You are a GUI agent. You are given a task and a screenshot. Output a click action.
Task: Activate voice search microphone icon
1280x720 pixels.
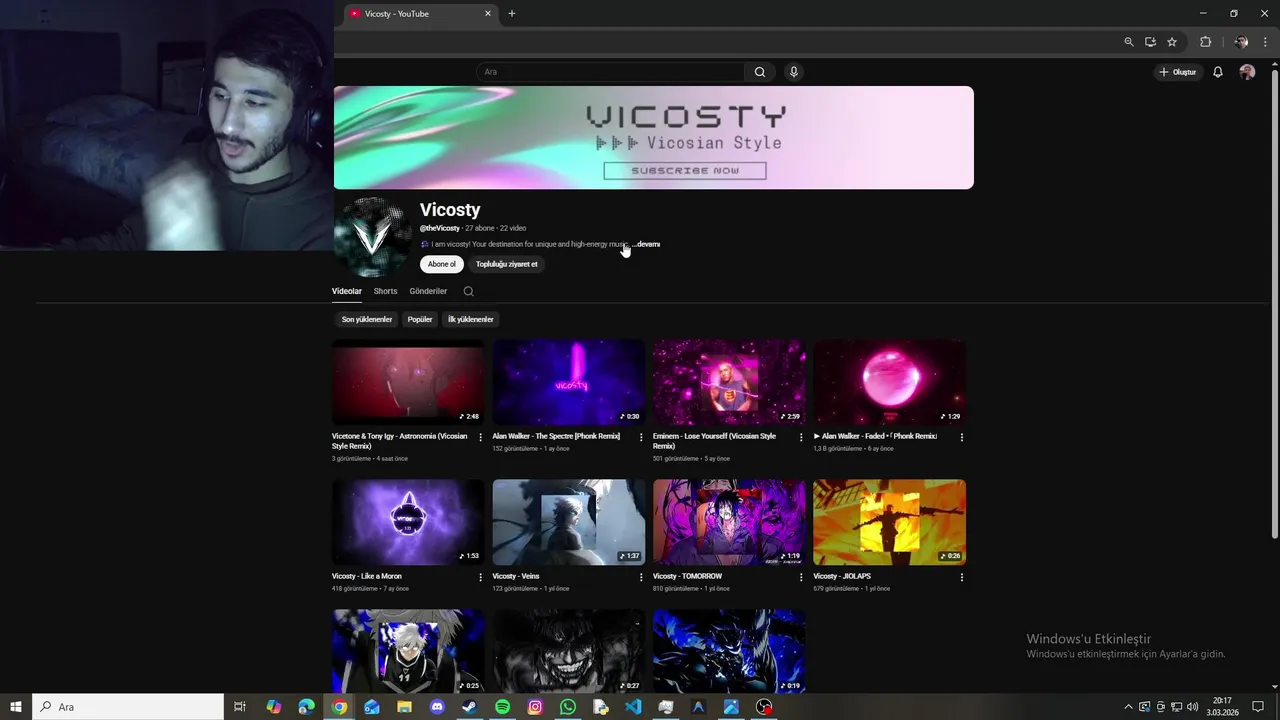(794, 72)
